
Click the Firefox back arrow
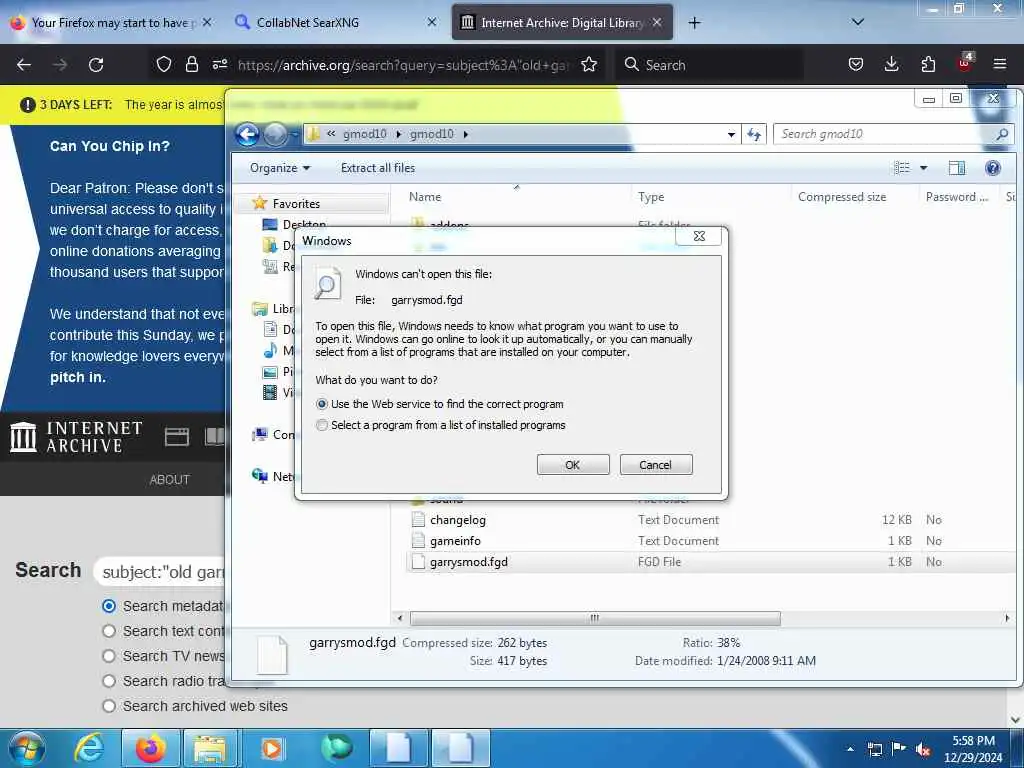coord(24,65)
